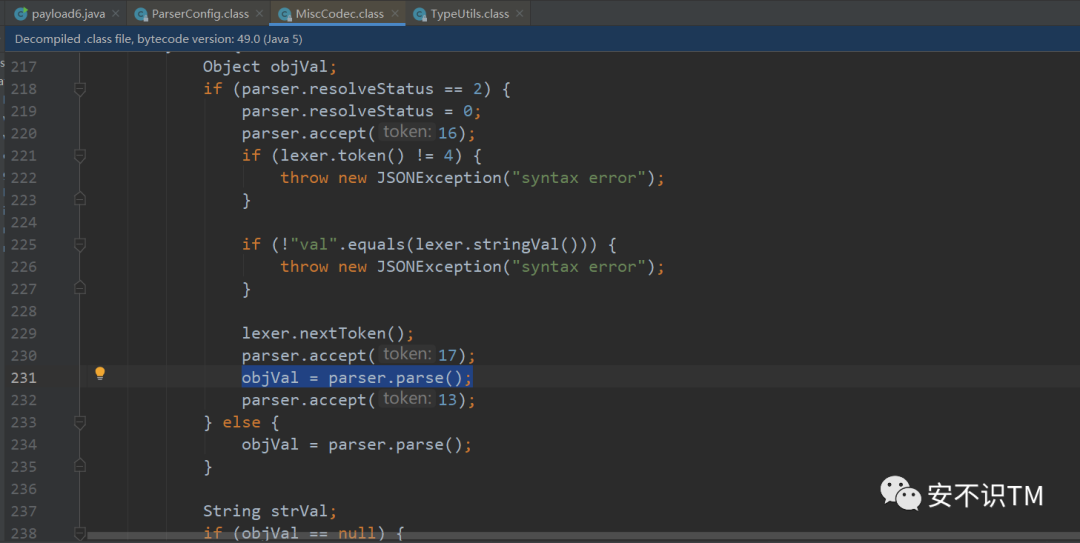Collapse the if block starting at line 225
1080x543 pixels.
tap(80, 245)
